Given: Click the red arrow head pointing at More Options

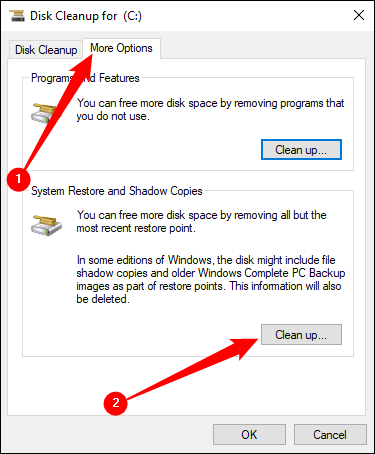Looking at the screenshot, I should pyautogui.click(x=83, y=65).
